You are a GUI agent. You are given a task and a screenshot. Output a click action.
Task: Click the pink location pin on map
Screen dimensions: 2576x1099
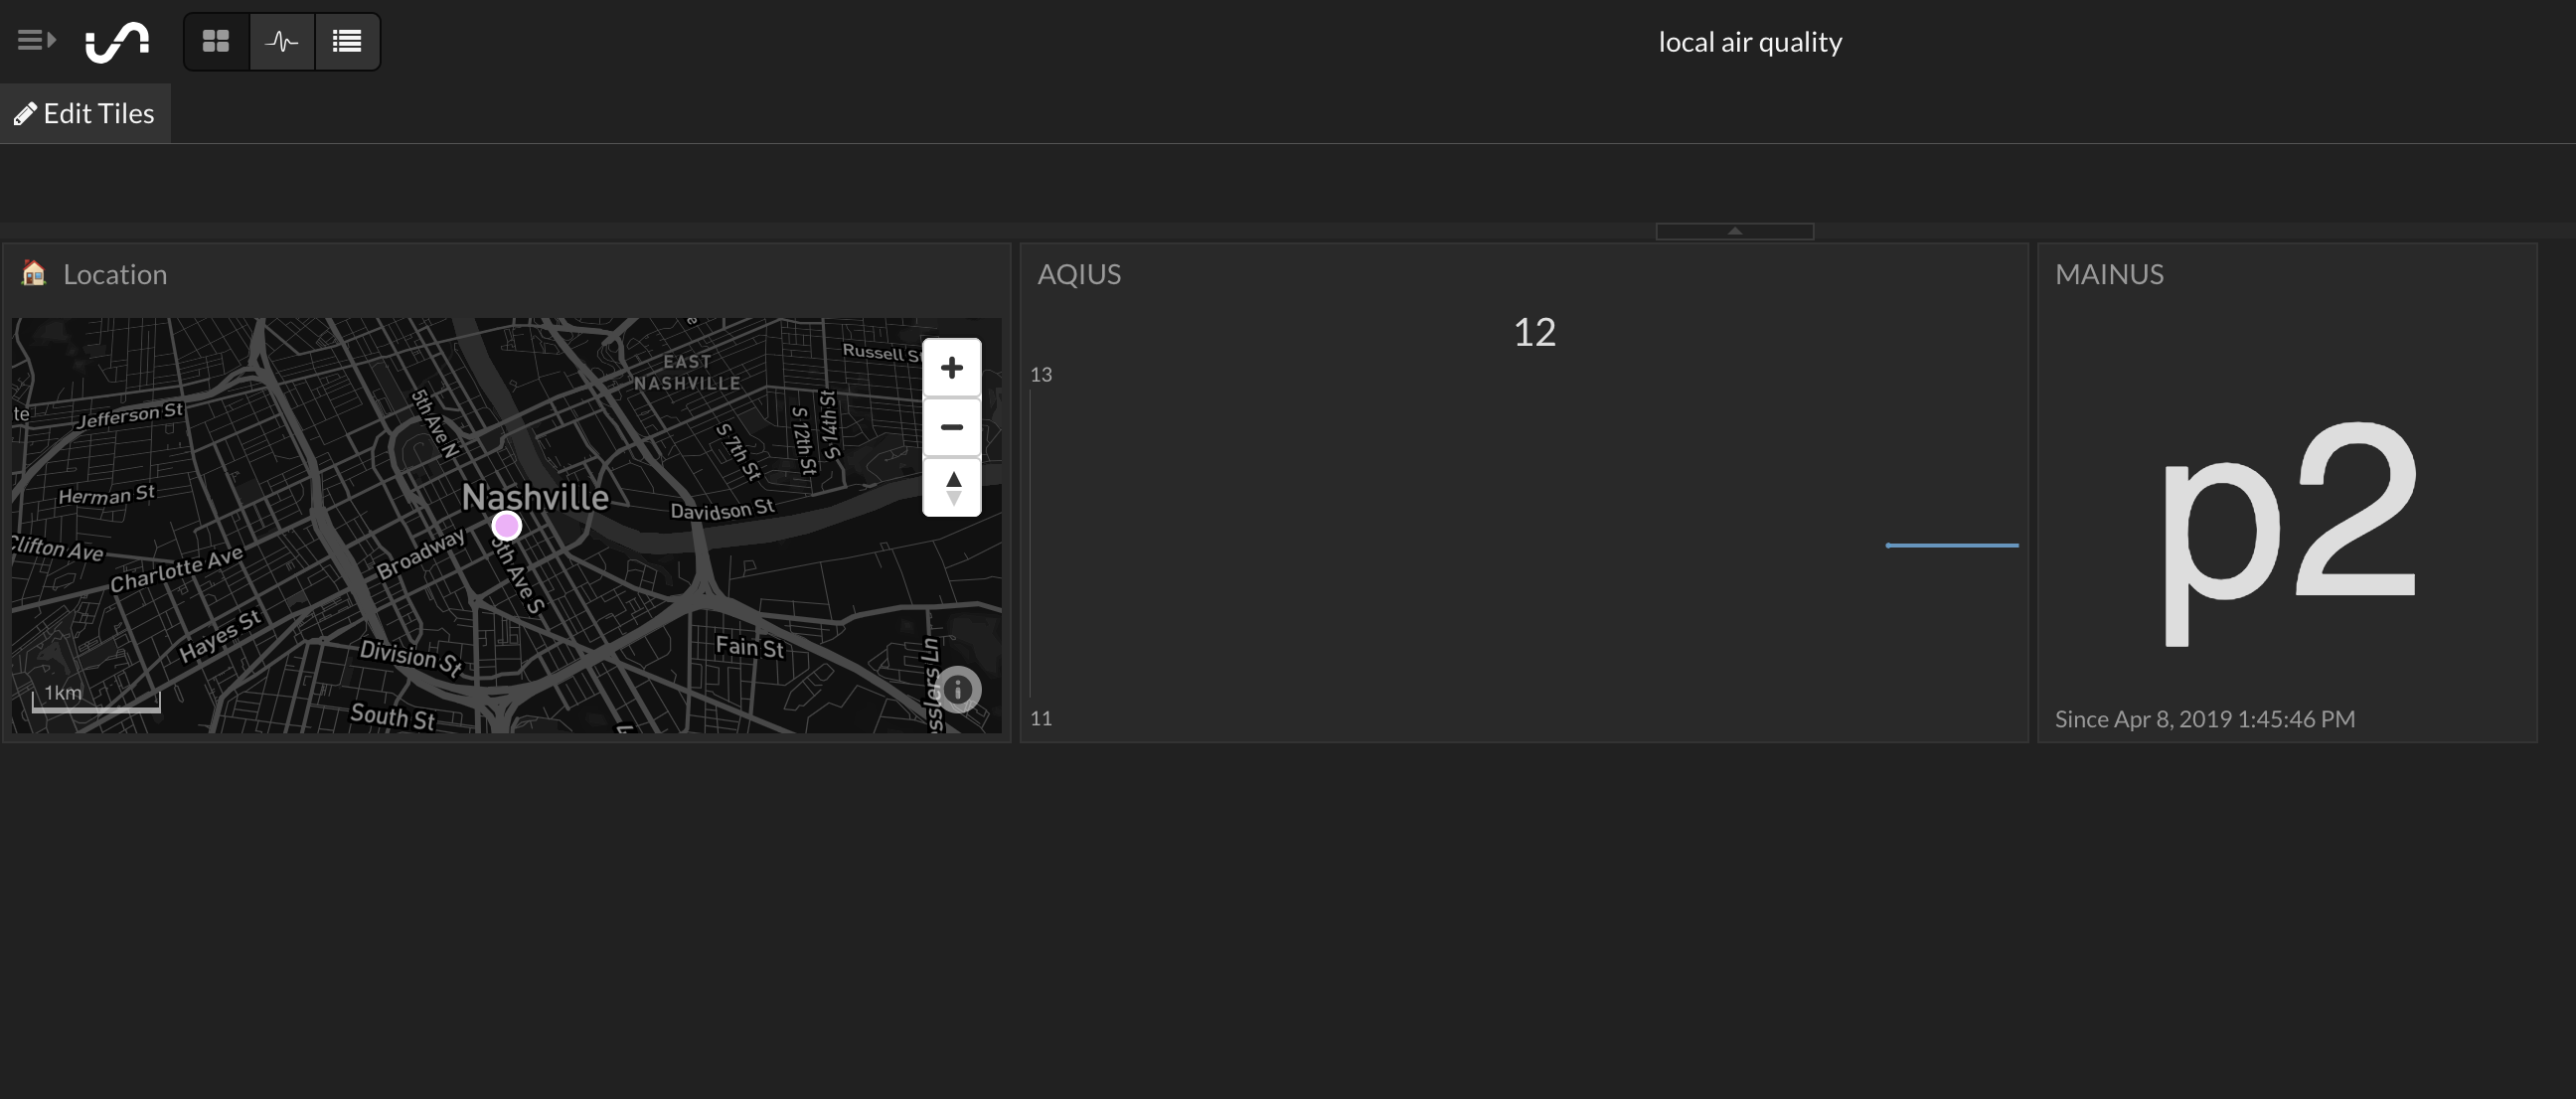[x=504, y=526]
